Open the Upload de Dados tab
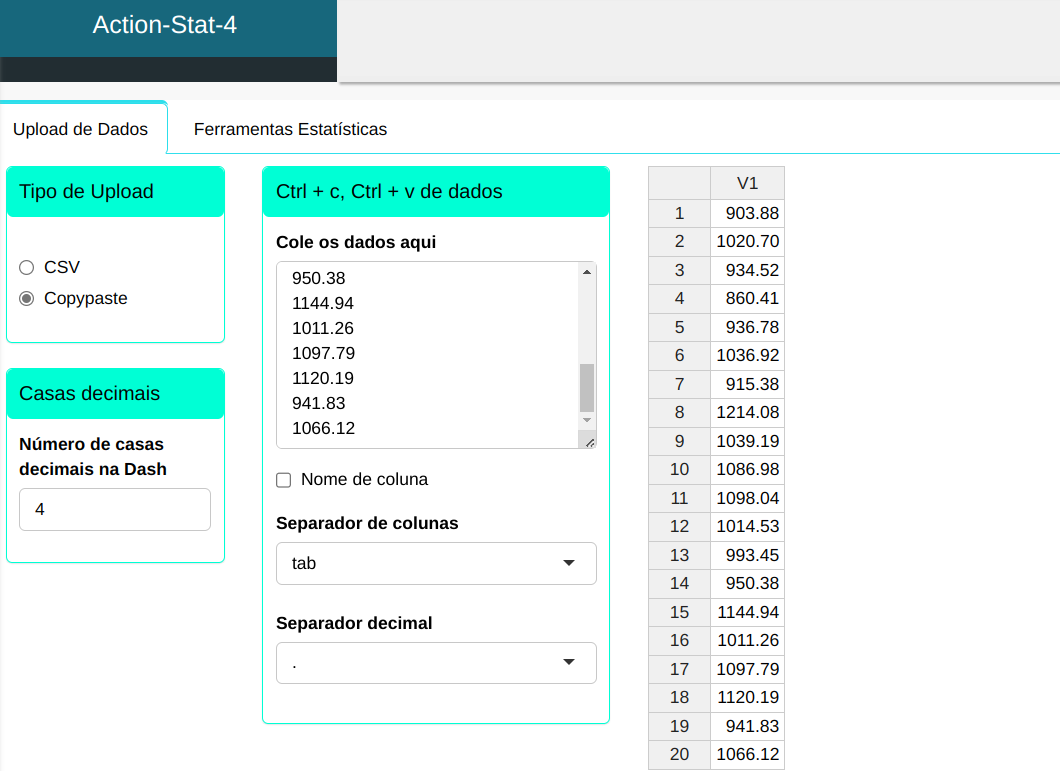1060x771 pixels. pos(80,129)
